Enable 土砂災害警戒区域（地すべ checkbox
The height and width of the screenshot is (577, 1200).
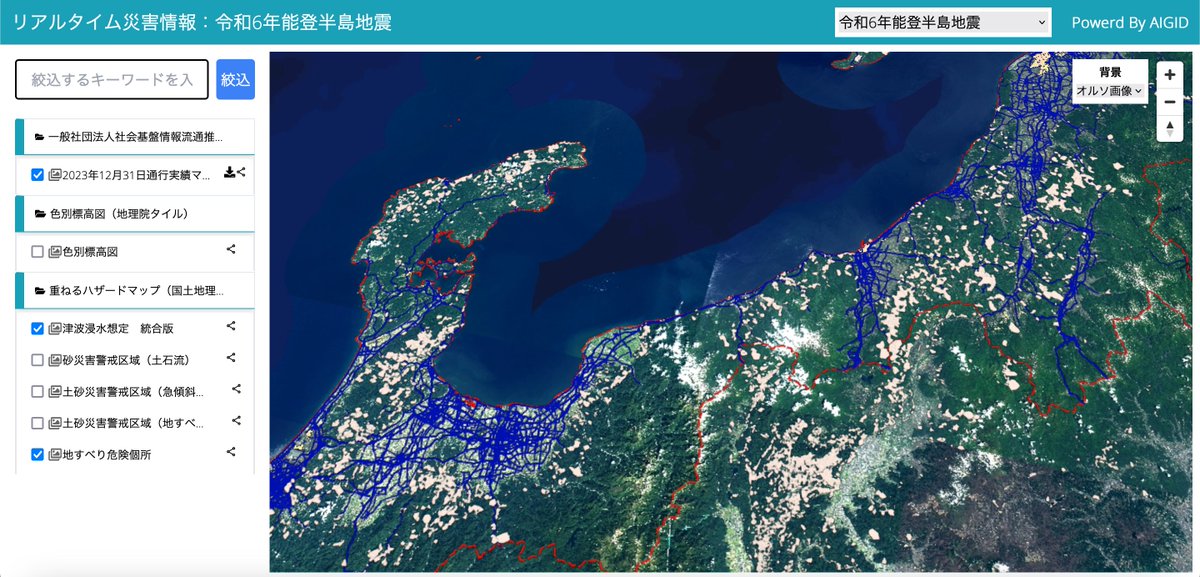coord(38,424)
